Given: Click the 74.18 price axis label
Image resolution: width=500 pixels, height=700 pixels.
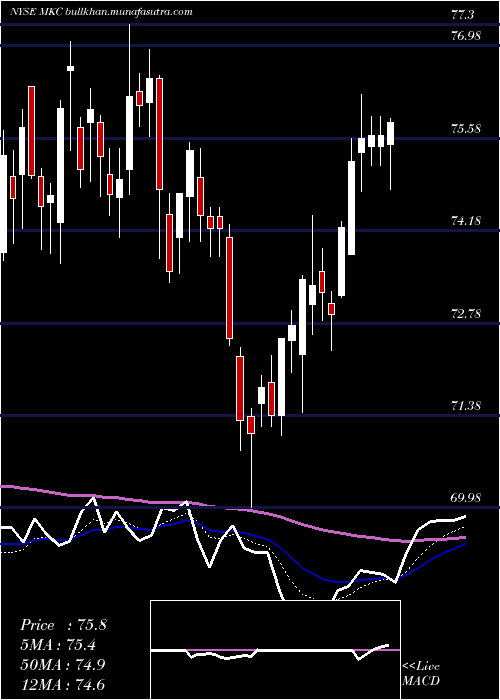Looking at the screenshot, I should 466,221.
